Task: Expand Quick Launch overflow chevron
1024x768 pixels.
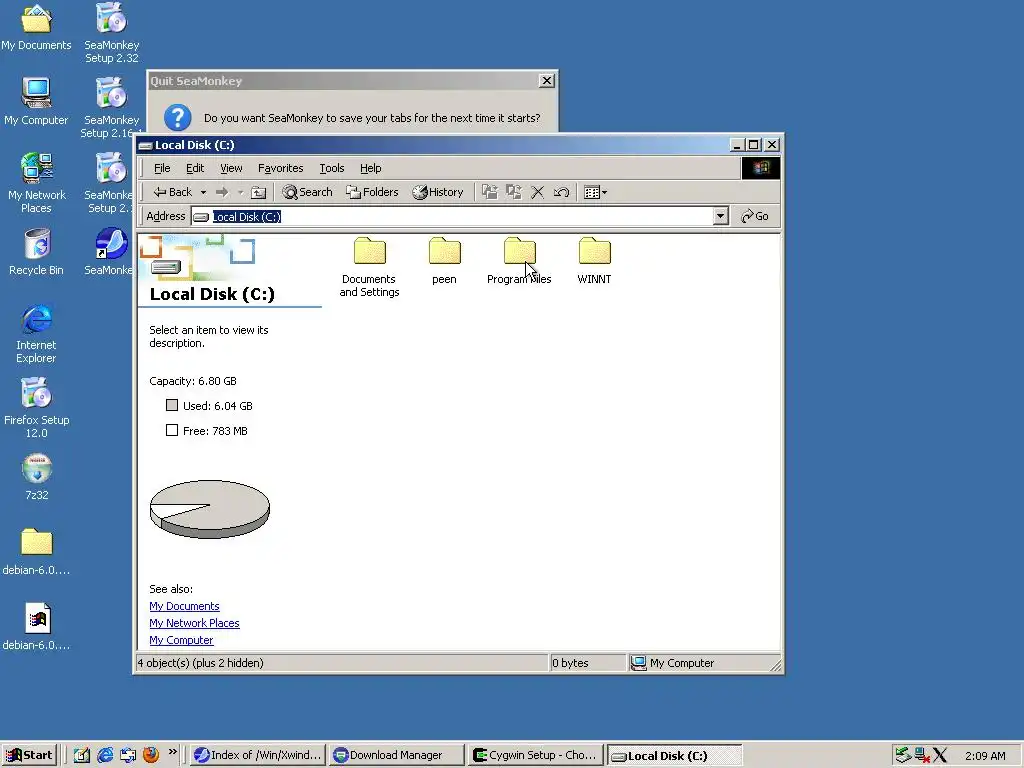Action: [x=172, y=752]
